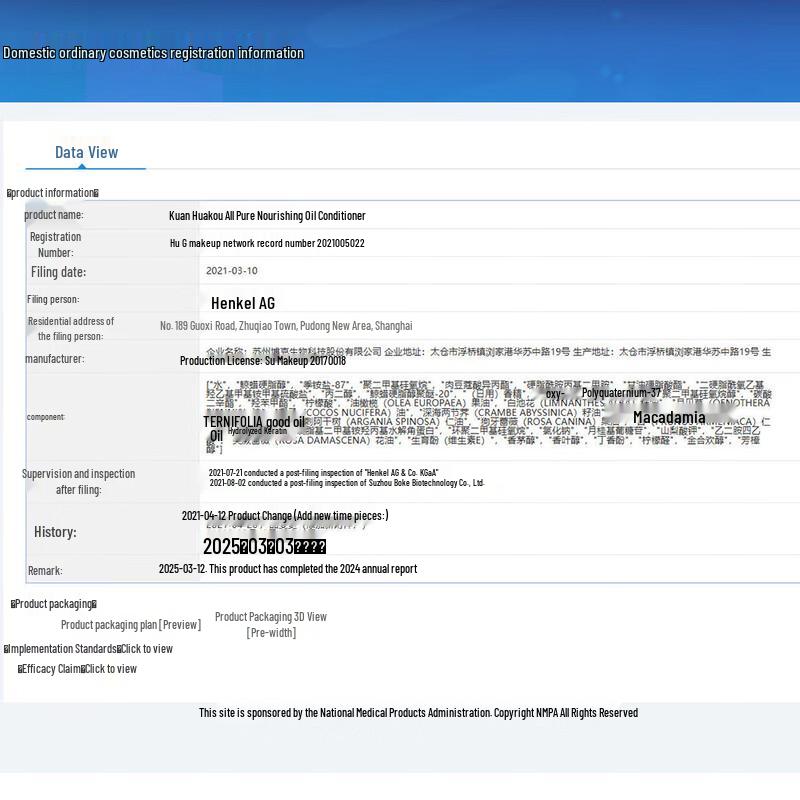Click the 2021-04-12 Product Change history entry
The image size is (800, 800).
(x=285, y=516)
